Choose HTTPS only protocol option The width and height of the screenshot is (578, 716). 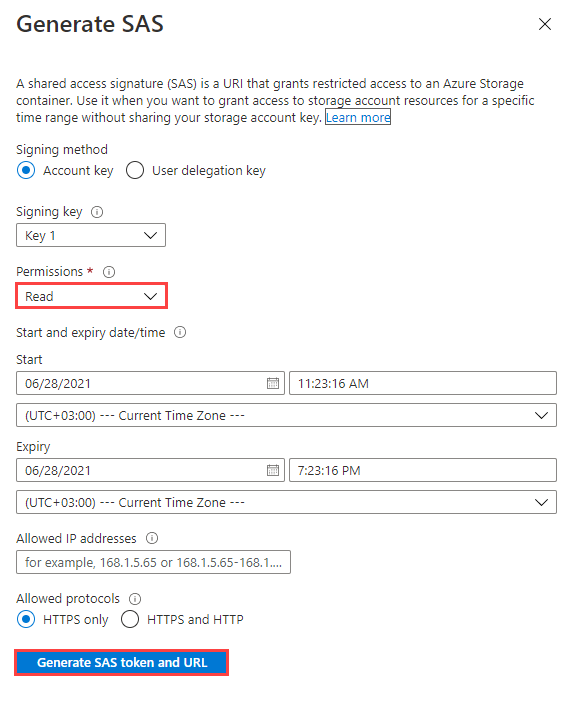26,619
